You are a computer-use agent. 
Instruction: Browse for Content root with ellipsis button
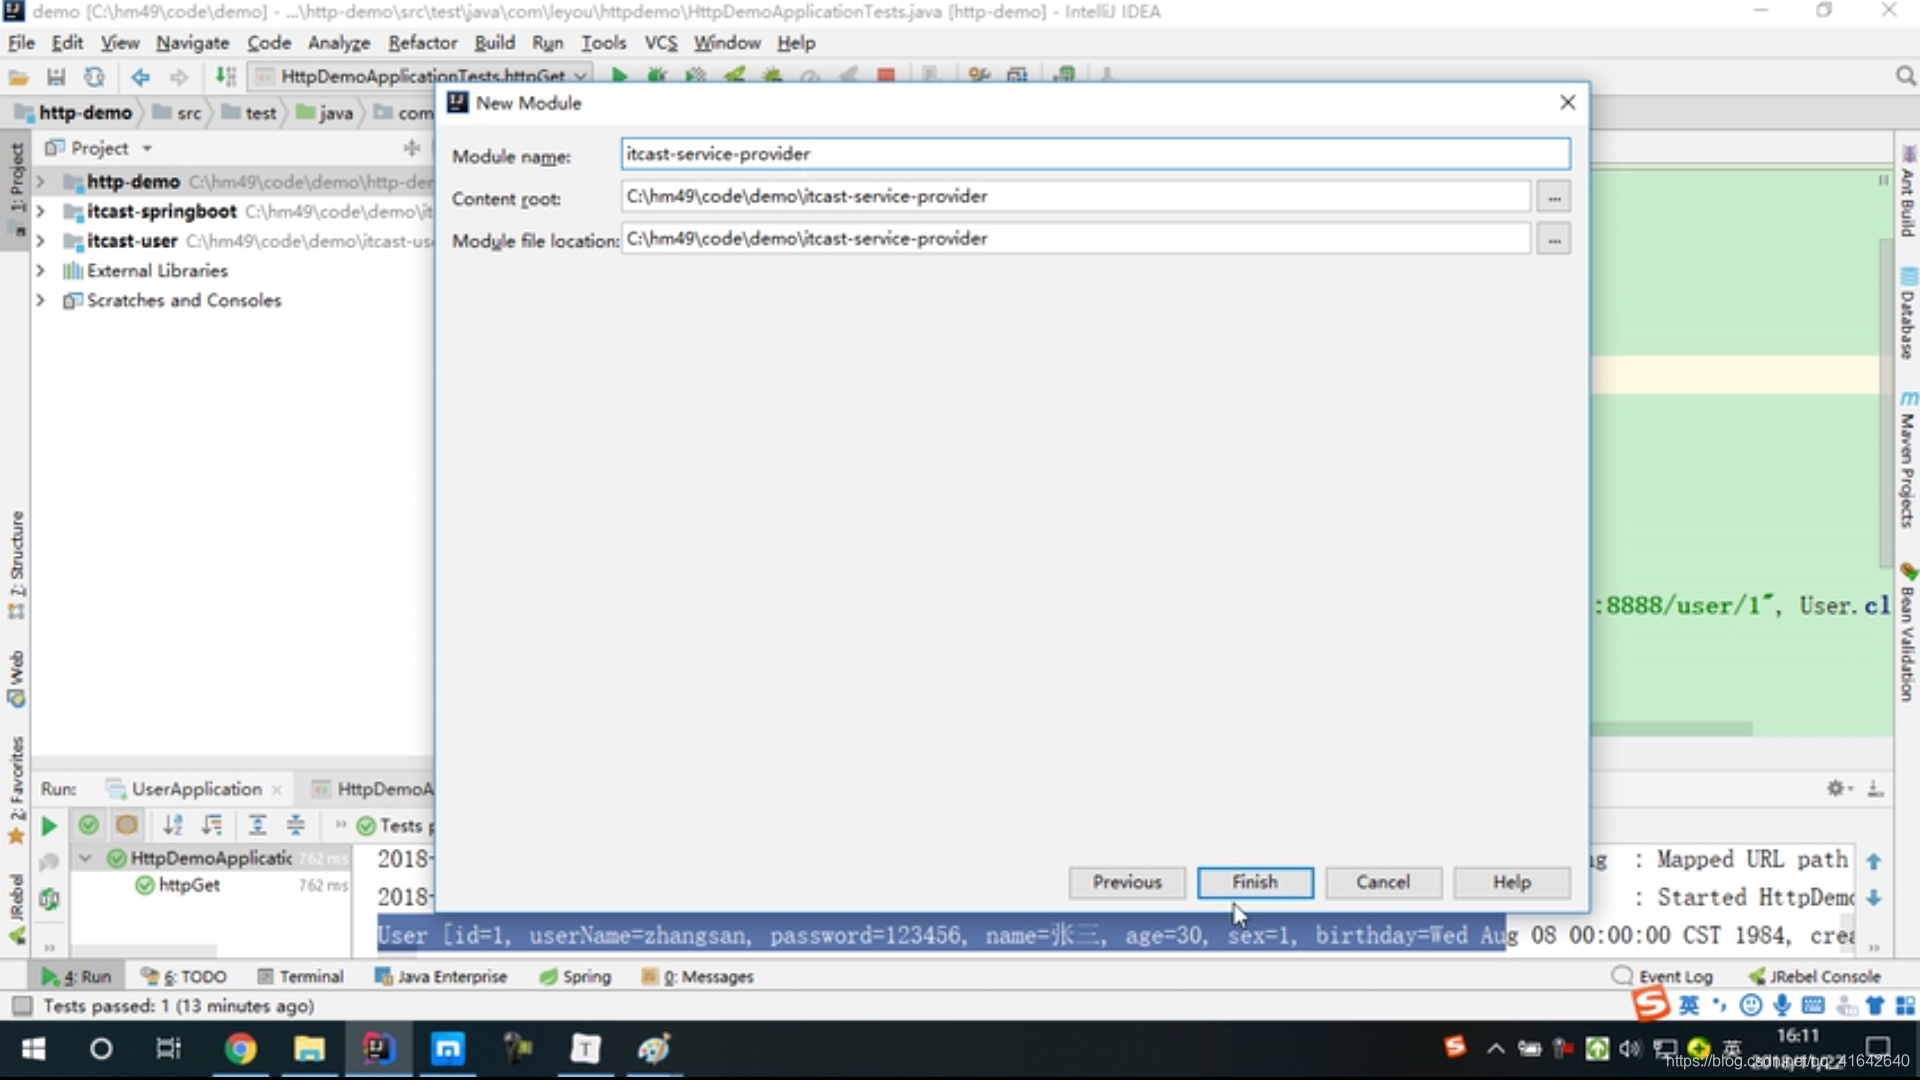pyautogui.click(x=1553, y=197)
